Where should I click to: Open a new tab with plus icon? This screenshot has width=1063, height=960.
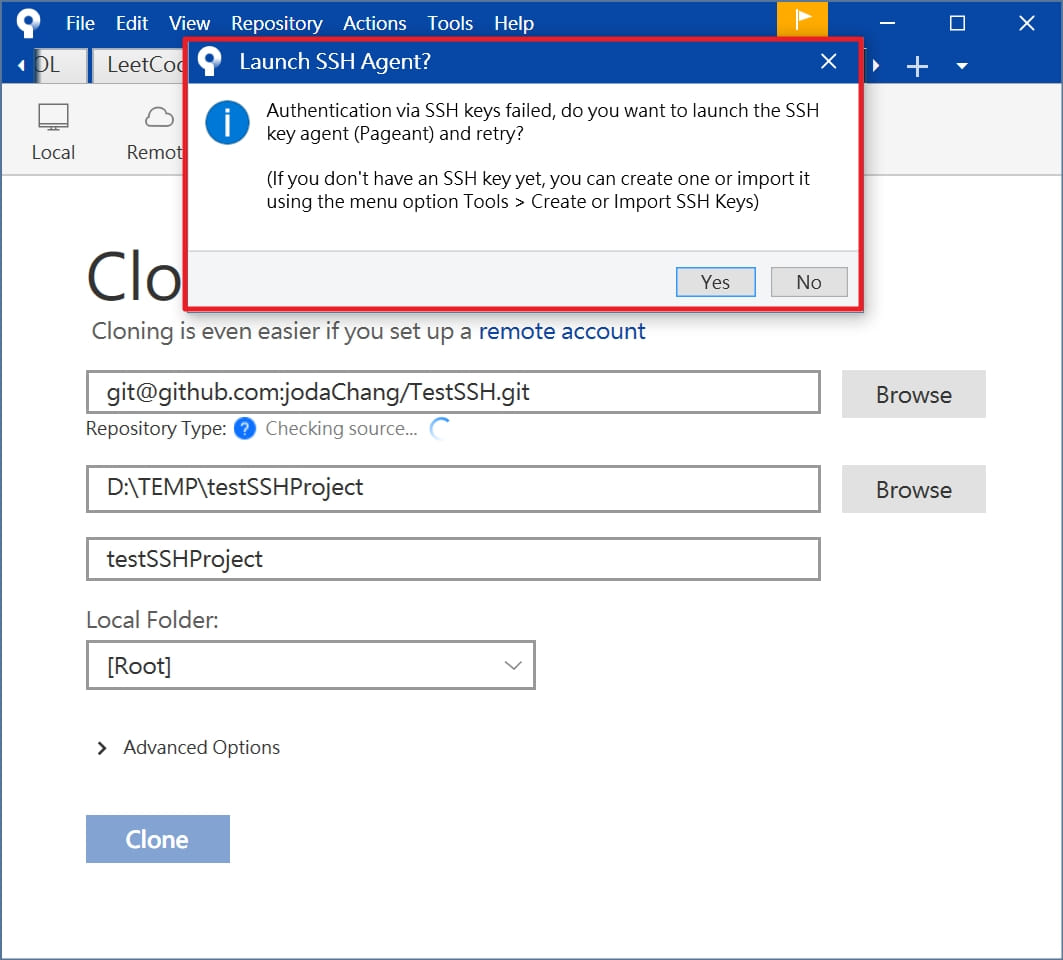coord(917,66)
